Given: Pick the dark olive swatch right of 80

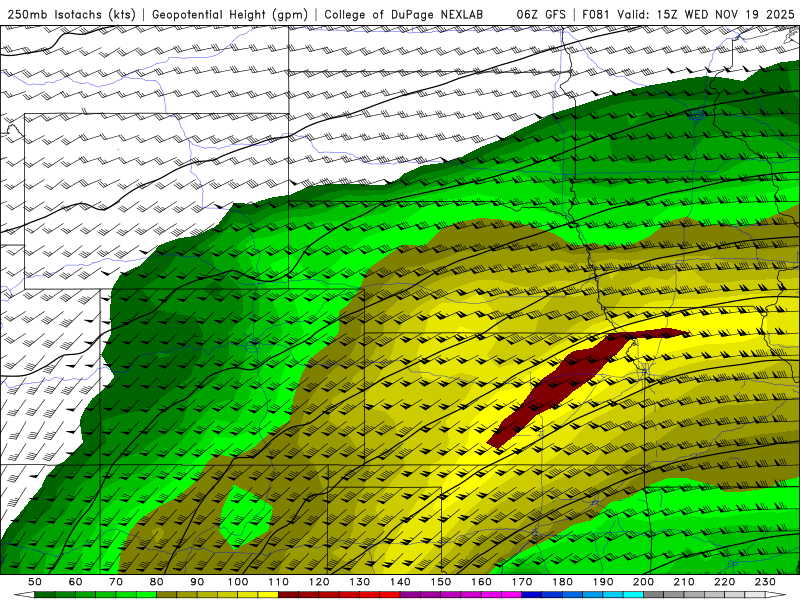Looking at the screenshot, I should pyautogui.click(x=167, y=594).
